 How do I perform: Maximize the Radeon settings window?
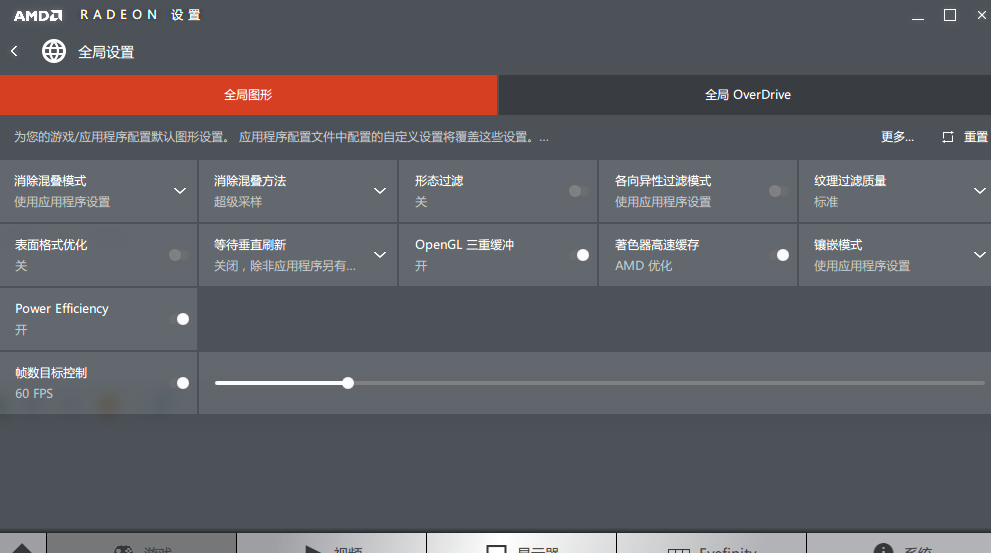949,15
